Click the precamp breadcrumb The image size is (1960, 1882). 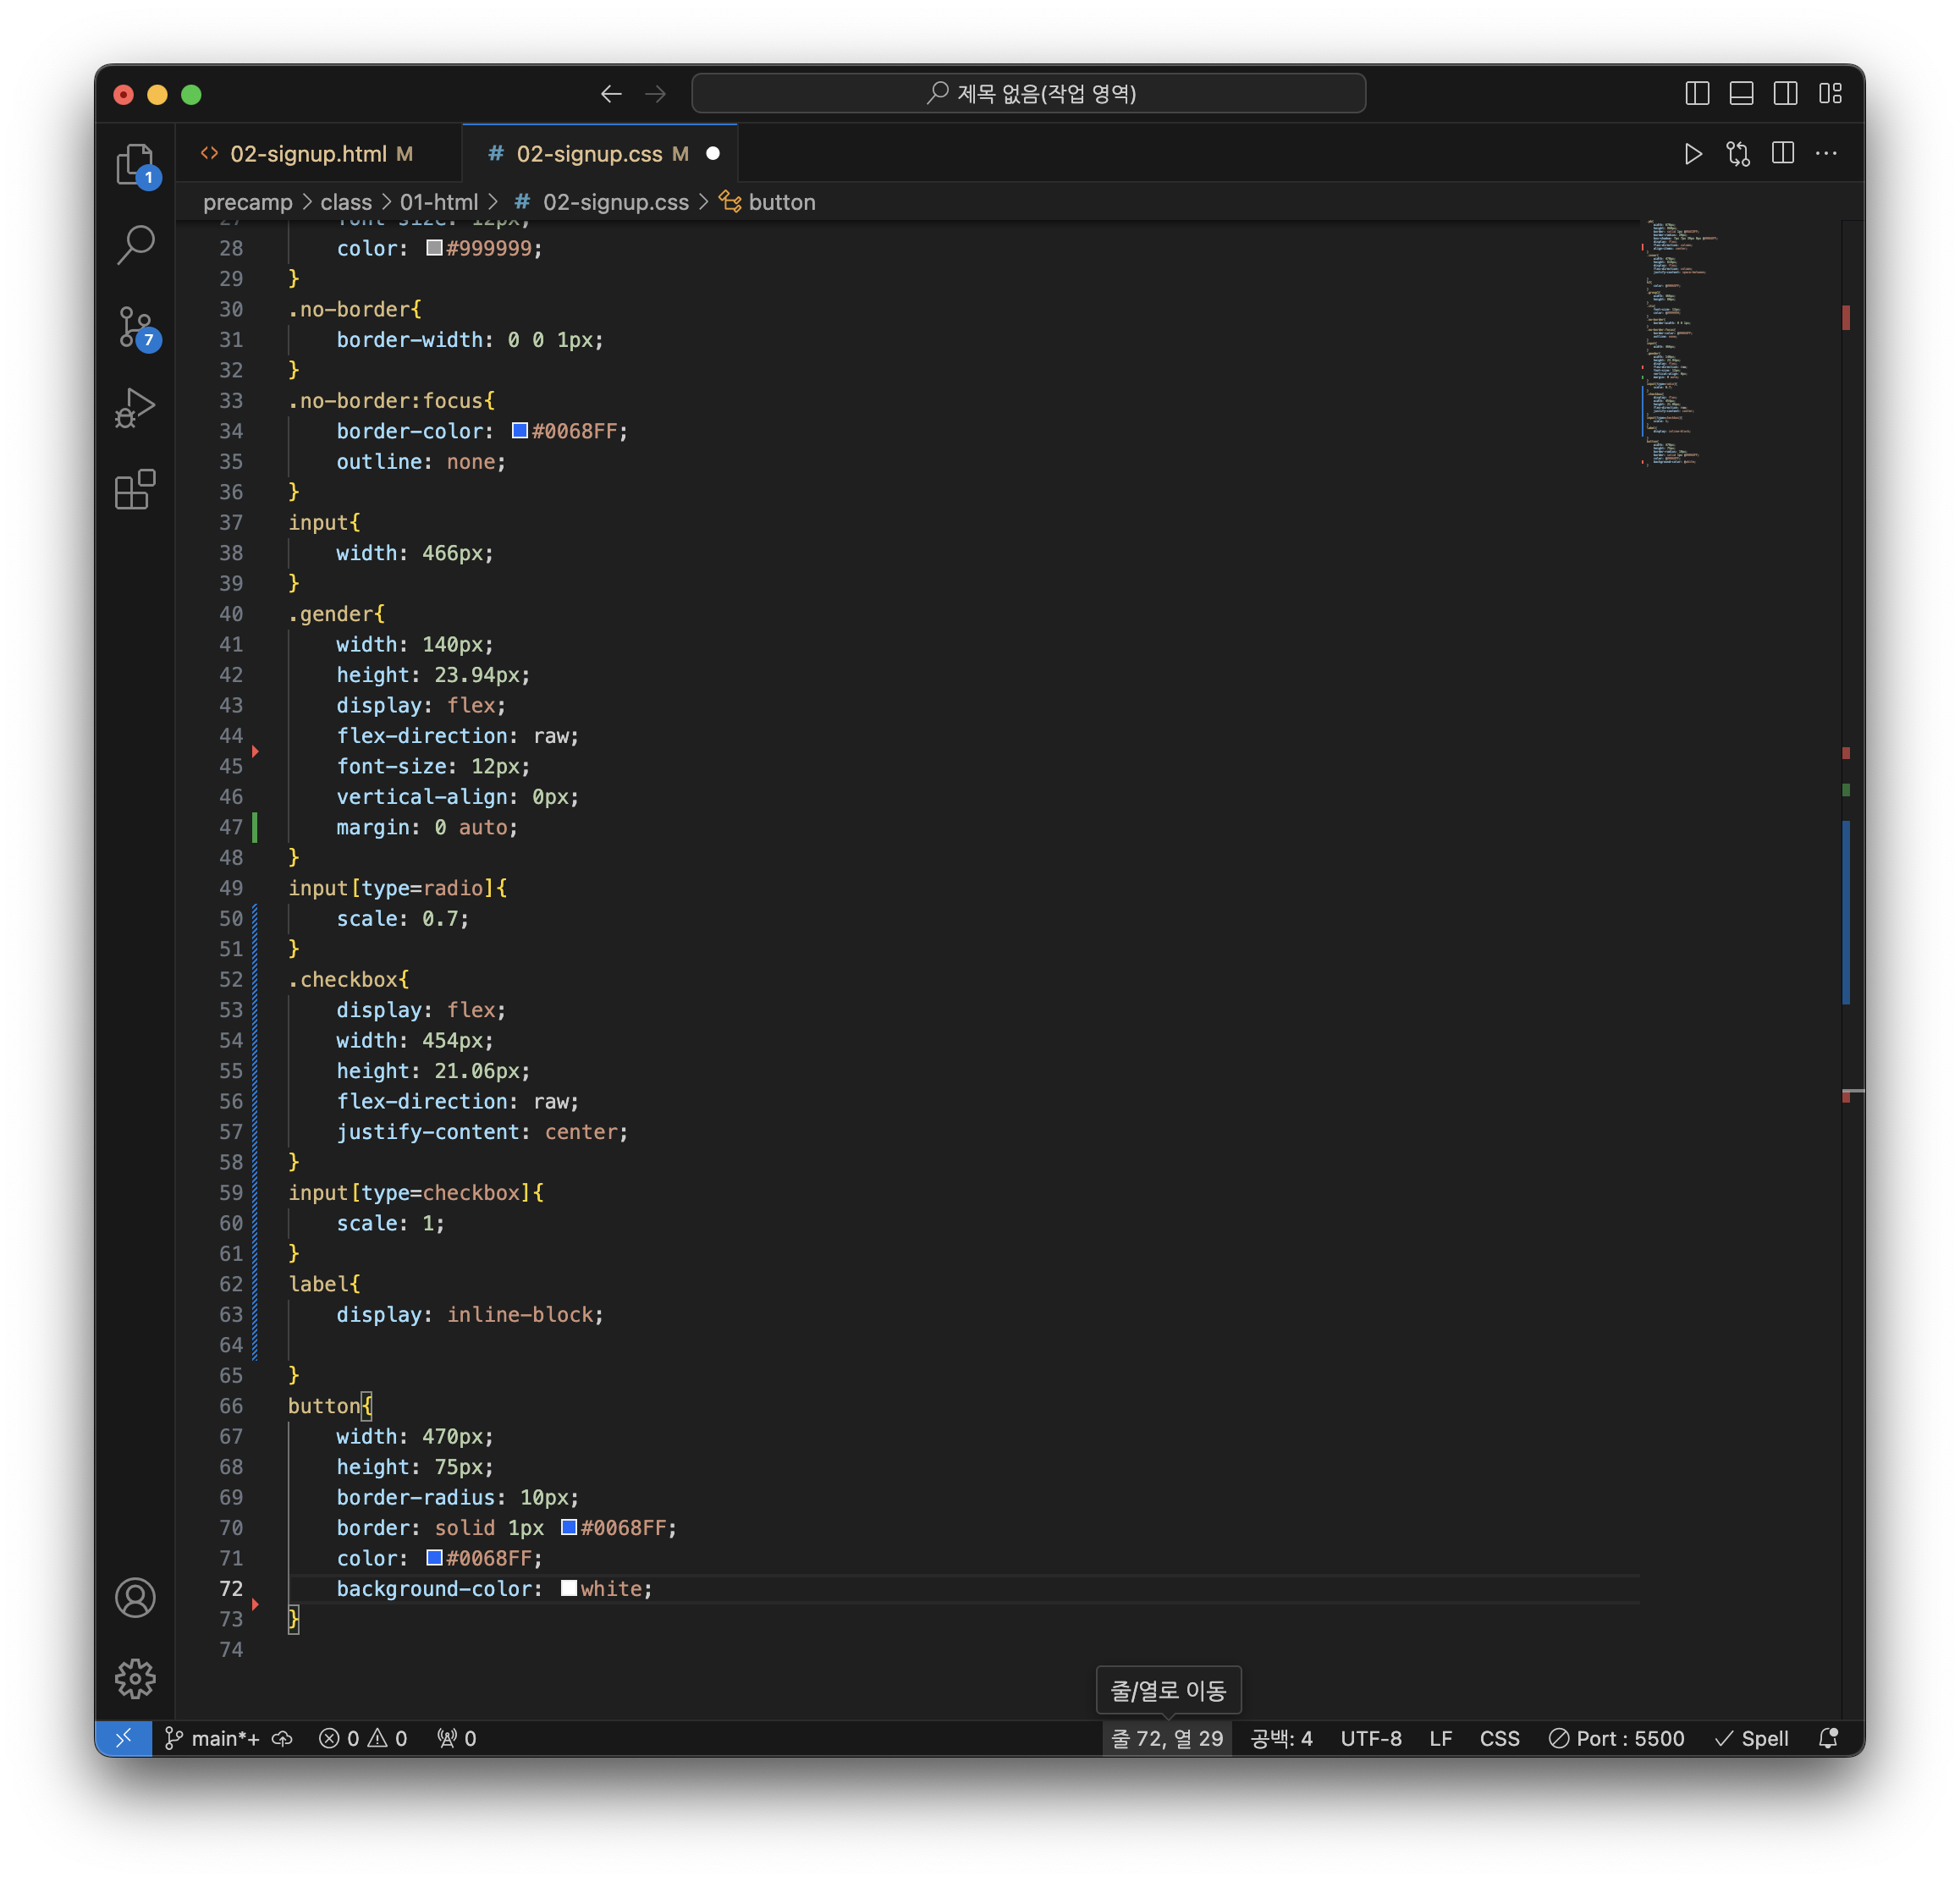click(x=247, y=202)
